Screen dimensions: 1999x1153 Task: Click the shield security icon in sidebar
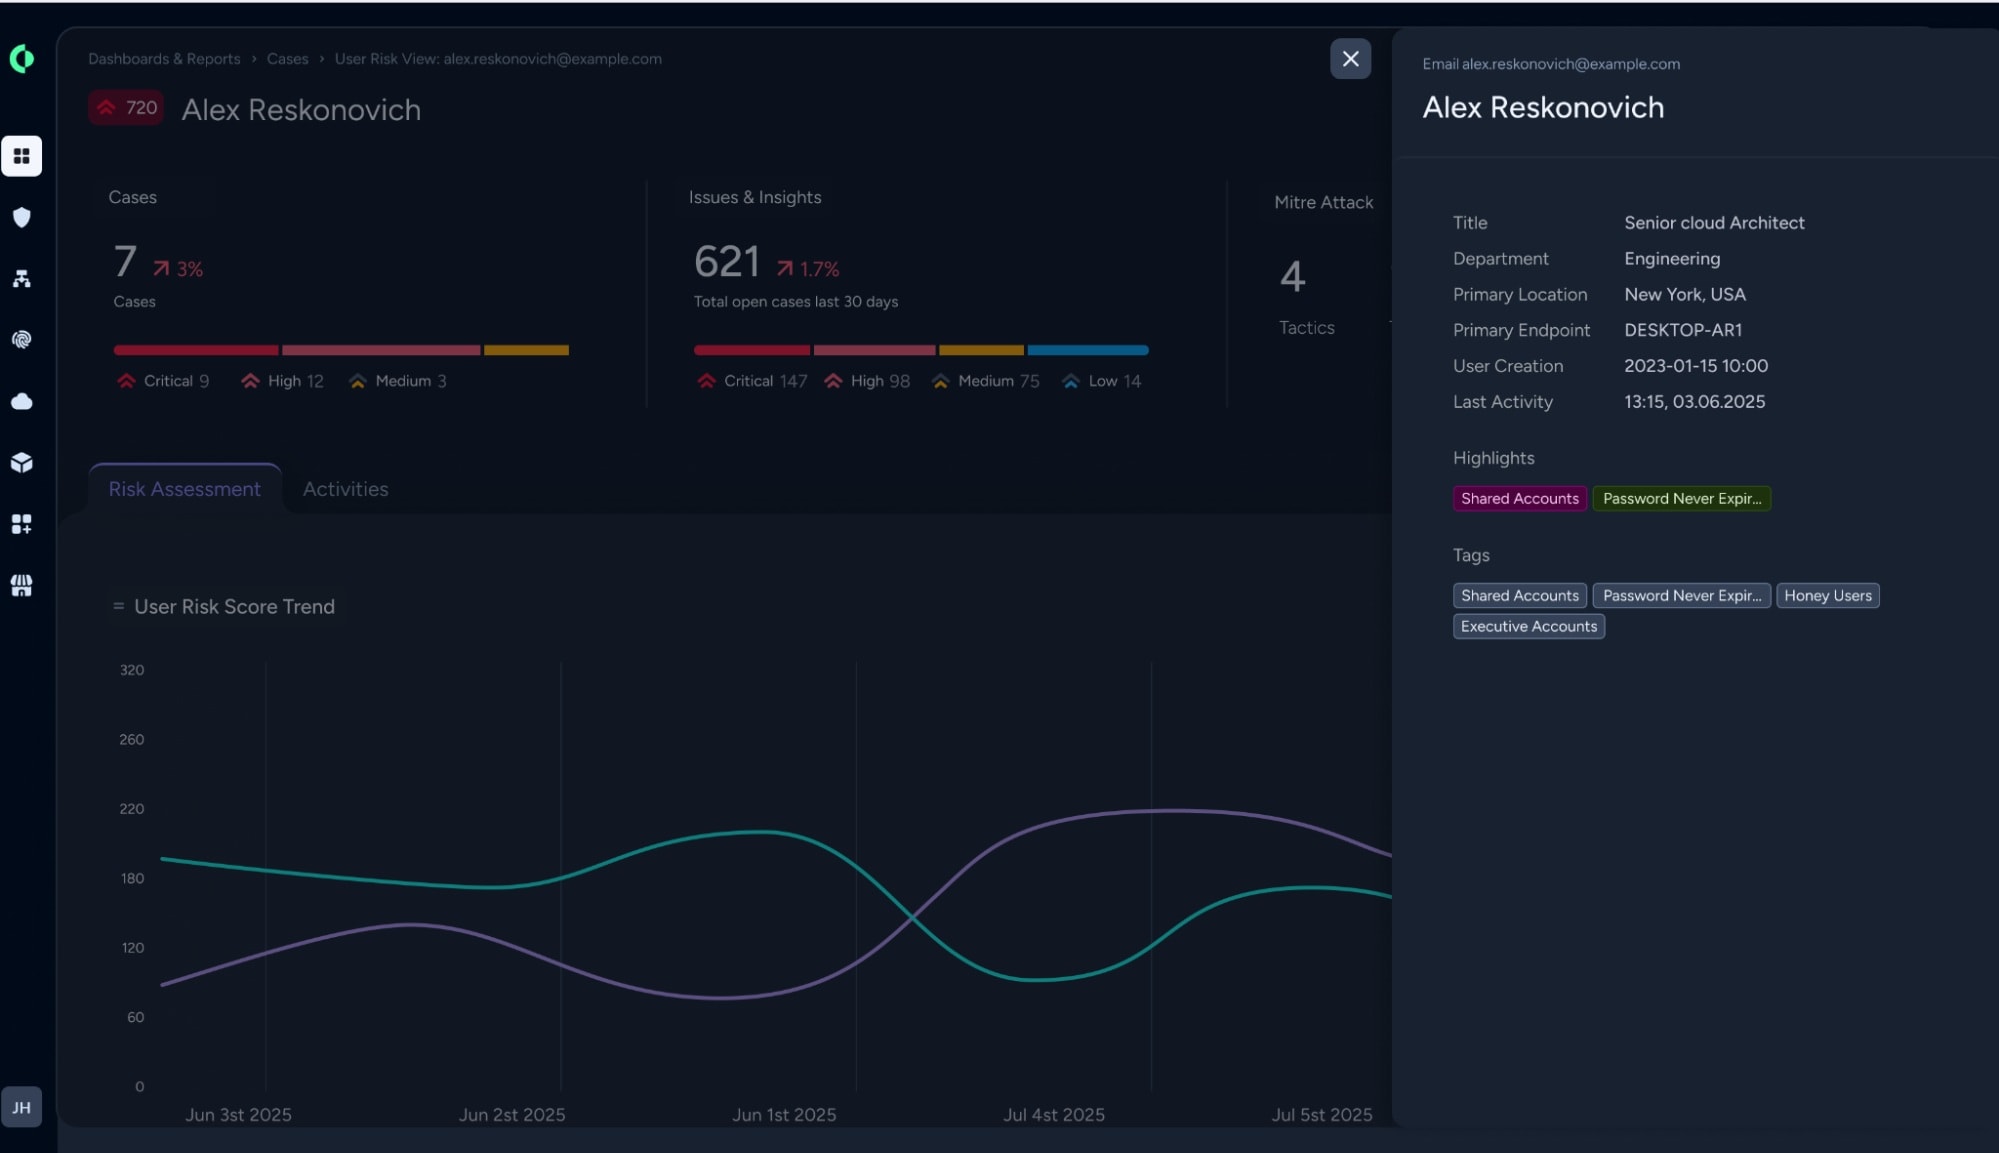pyautogui.click(x=22, y=217)
